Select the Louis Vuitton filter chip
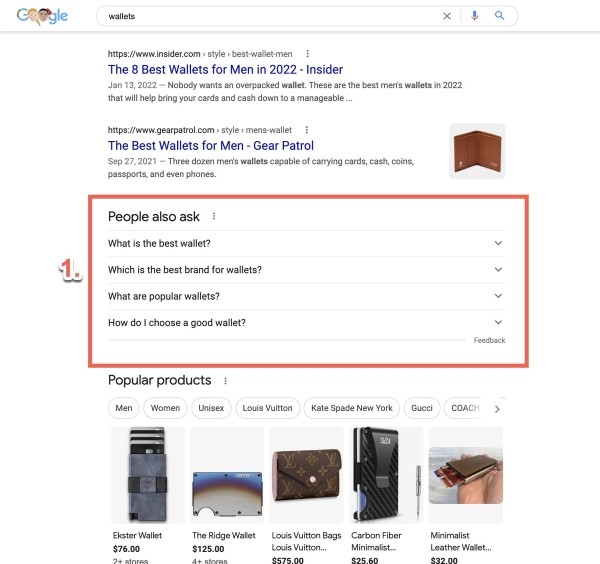 267,408
